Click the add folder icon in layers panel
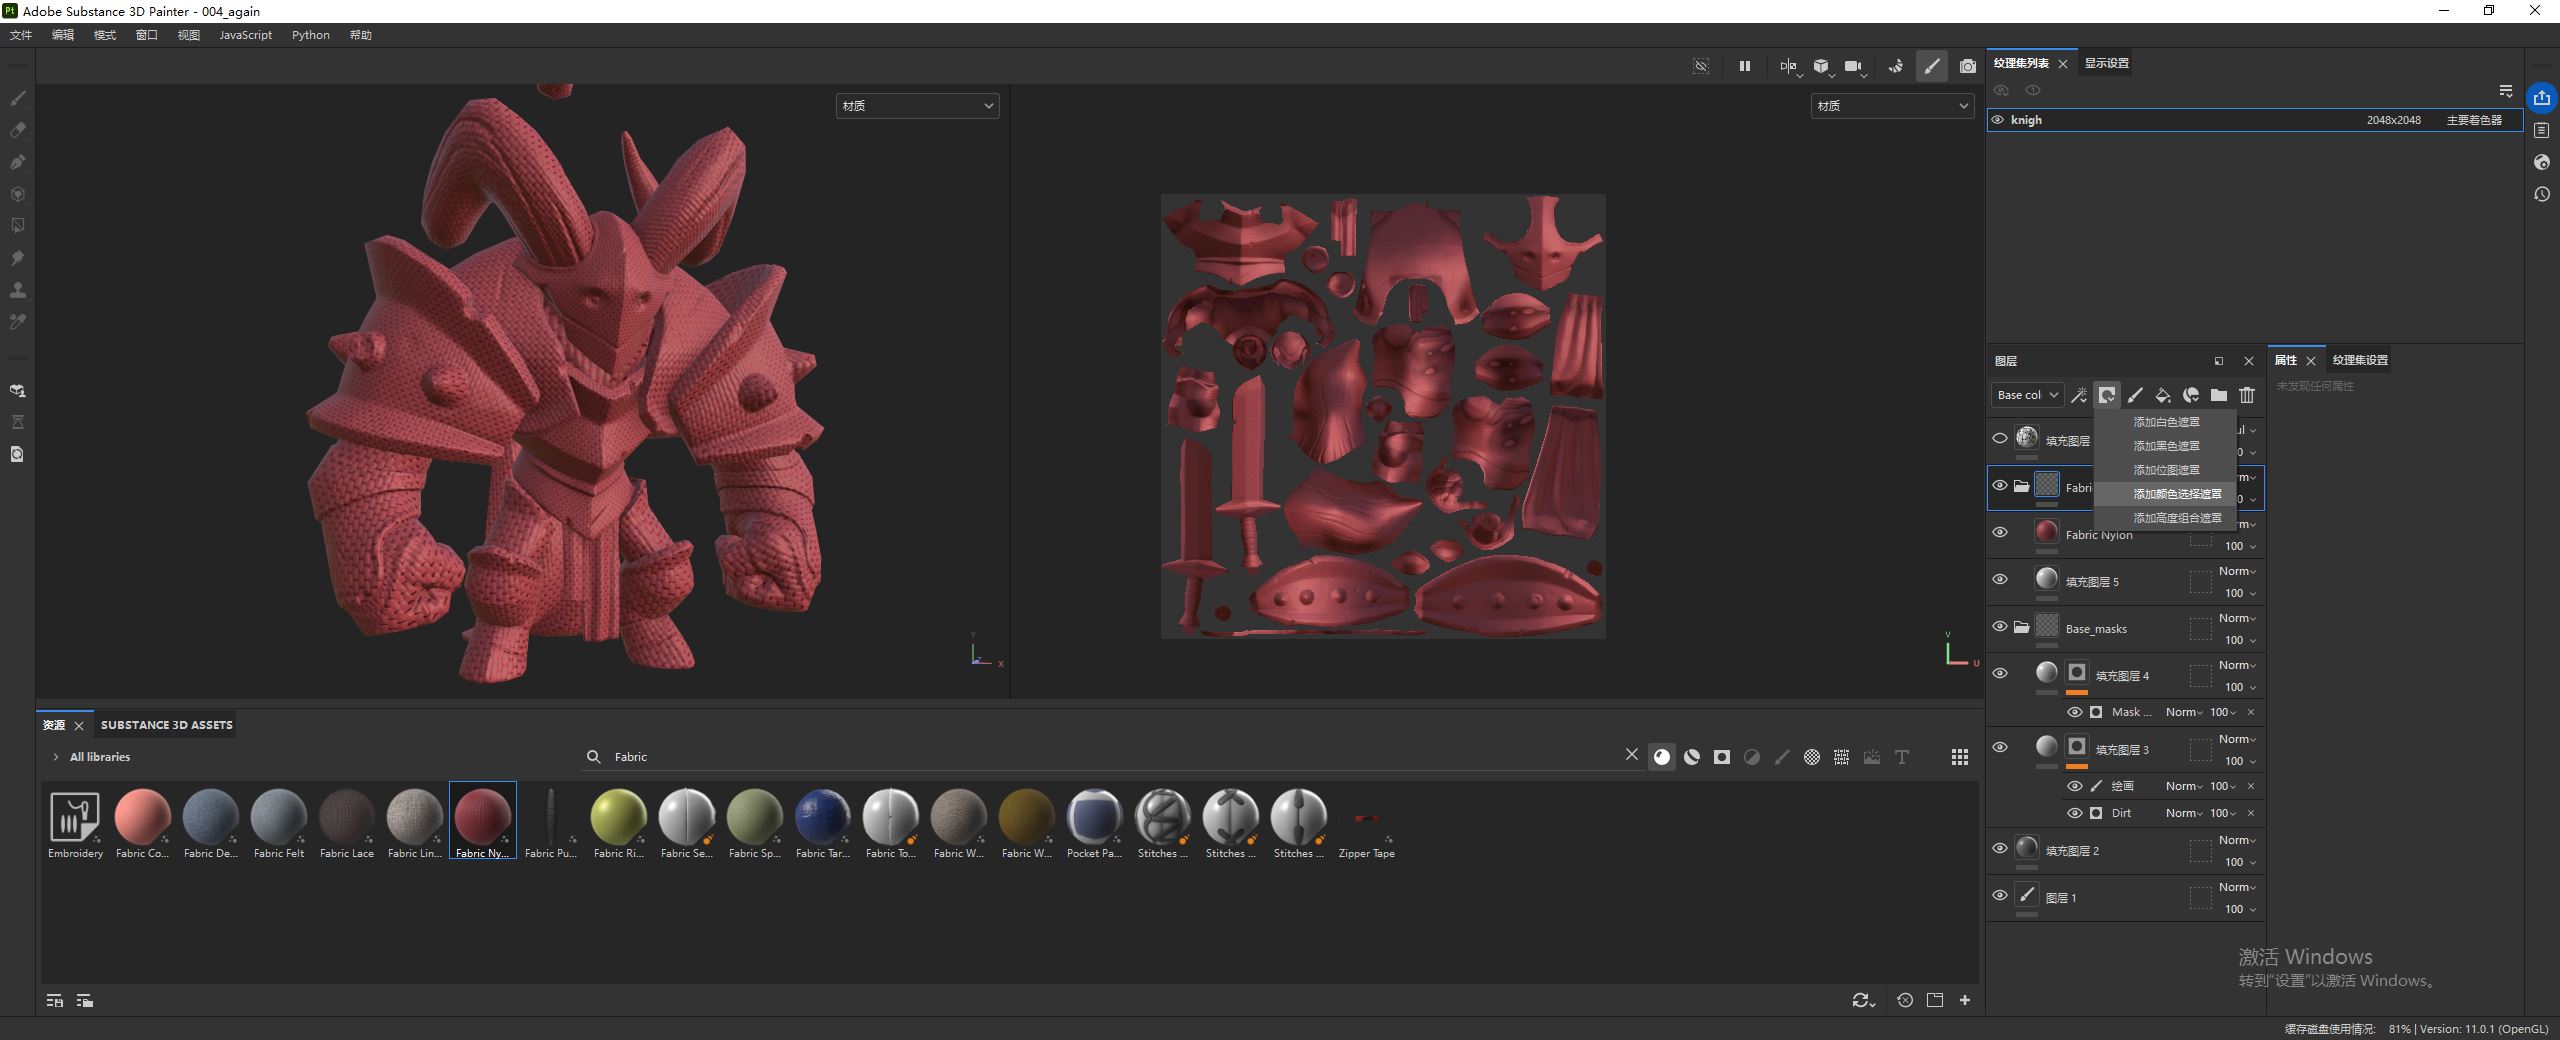 pos(2219,395)
